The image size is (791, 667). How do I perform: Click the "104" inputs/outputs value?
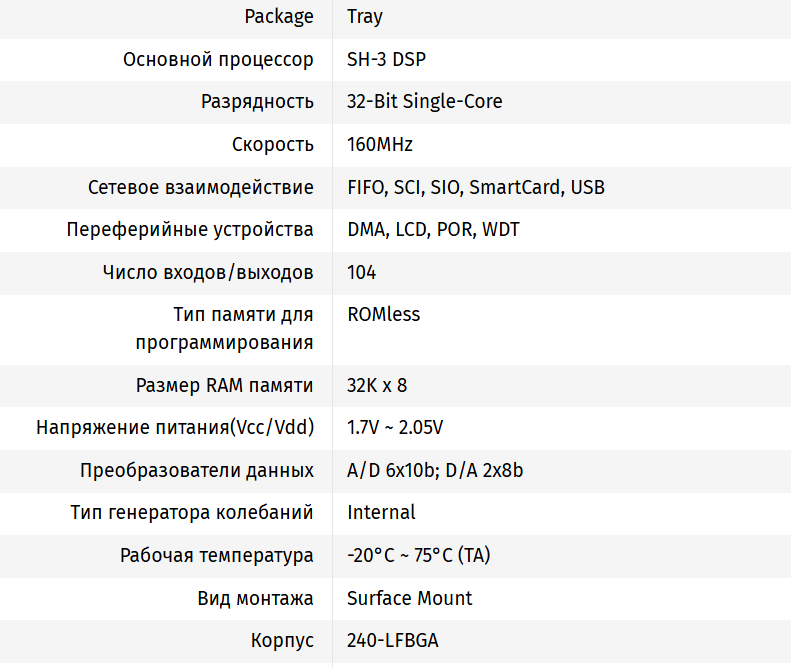click(x=362, y=273)
